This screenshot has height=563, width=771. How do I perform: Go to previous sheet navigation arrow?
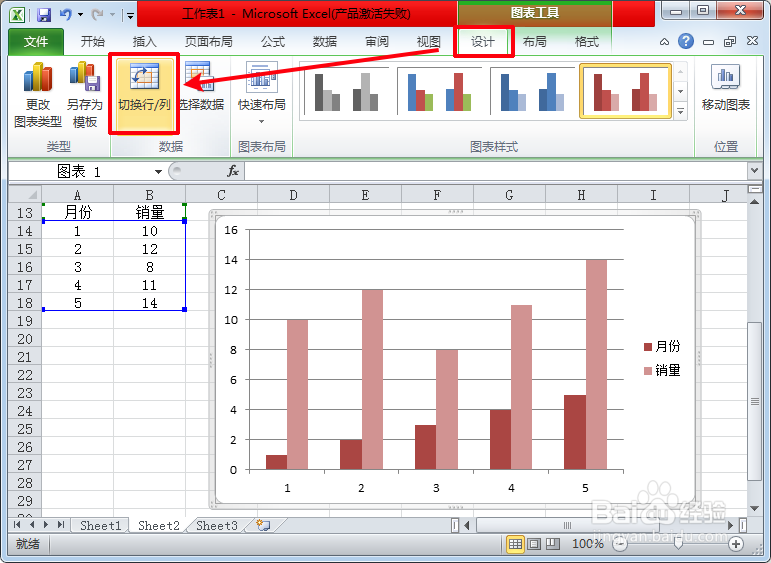pos(32,525)
